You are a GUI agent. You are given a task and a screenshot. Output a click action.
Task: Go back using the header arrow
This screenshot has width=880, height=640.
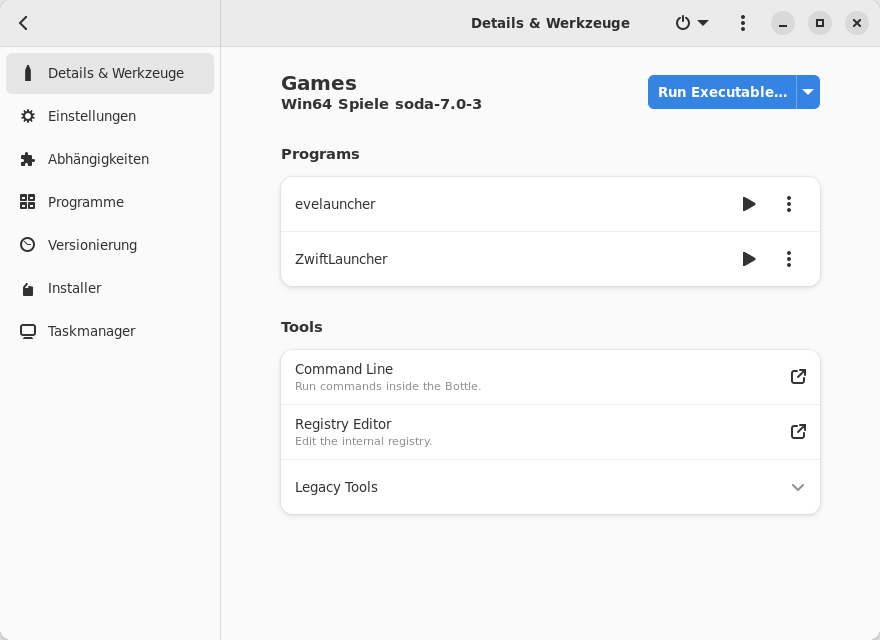[23, 23]
